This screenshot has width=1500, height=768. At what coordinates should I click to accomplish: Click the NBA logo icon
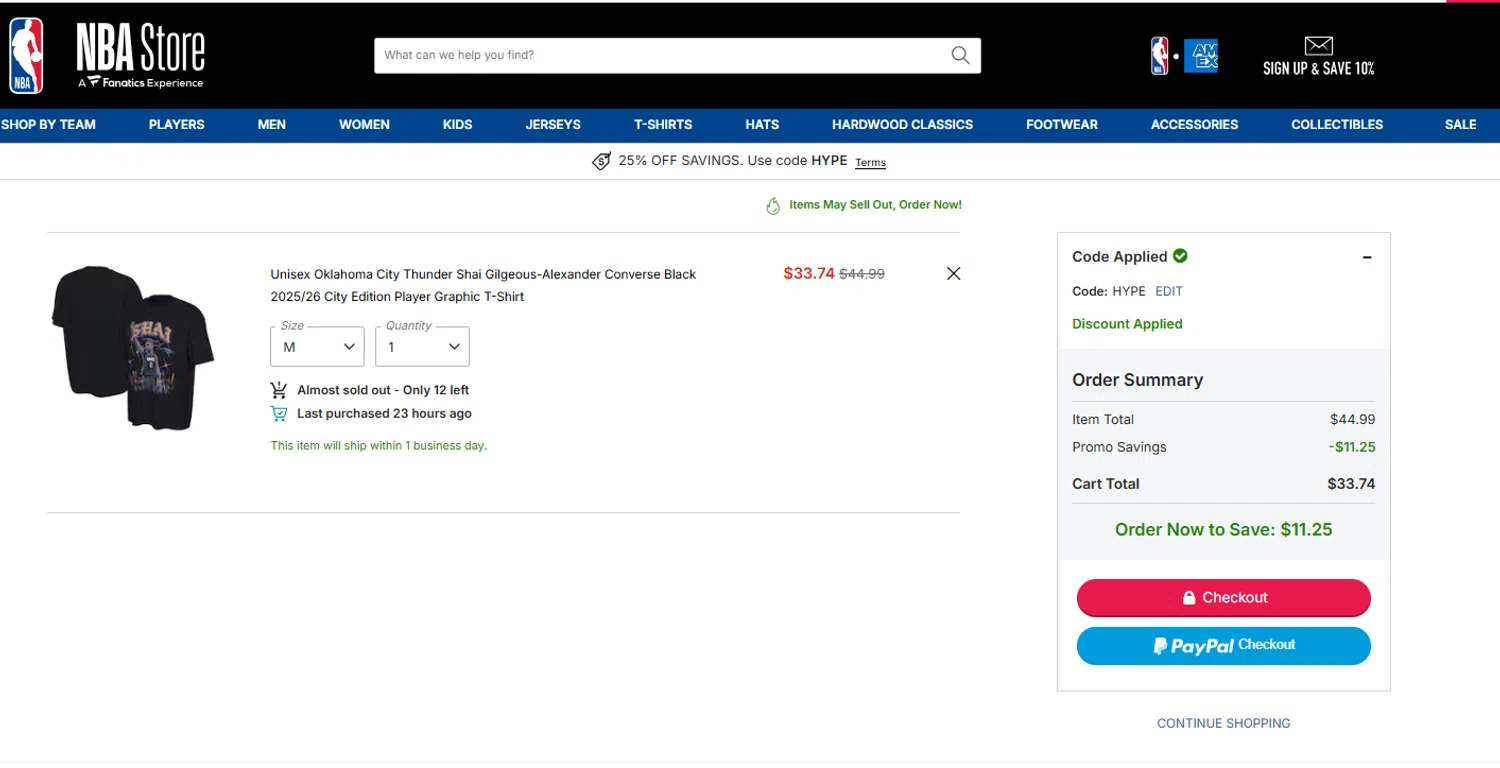pos(27,55)
